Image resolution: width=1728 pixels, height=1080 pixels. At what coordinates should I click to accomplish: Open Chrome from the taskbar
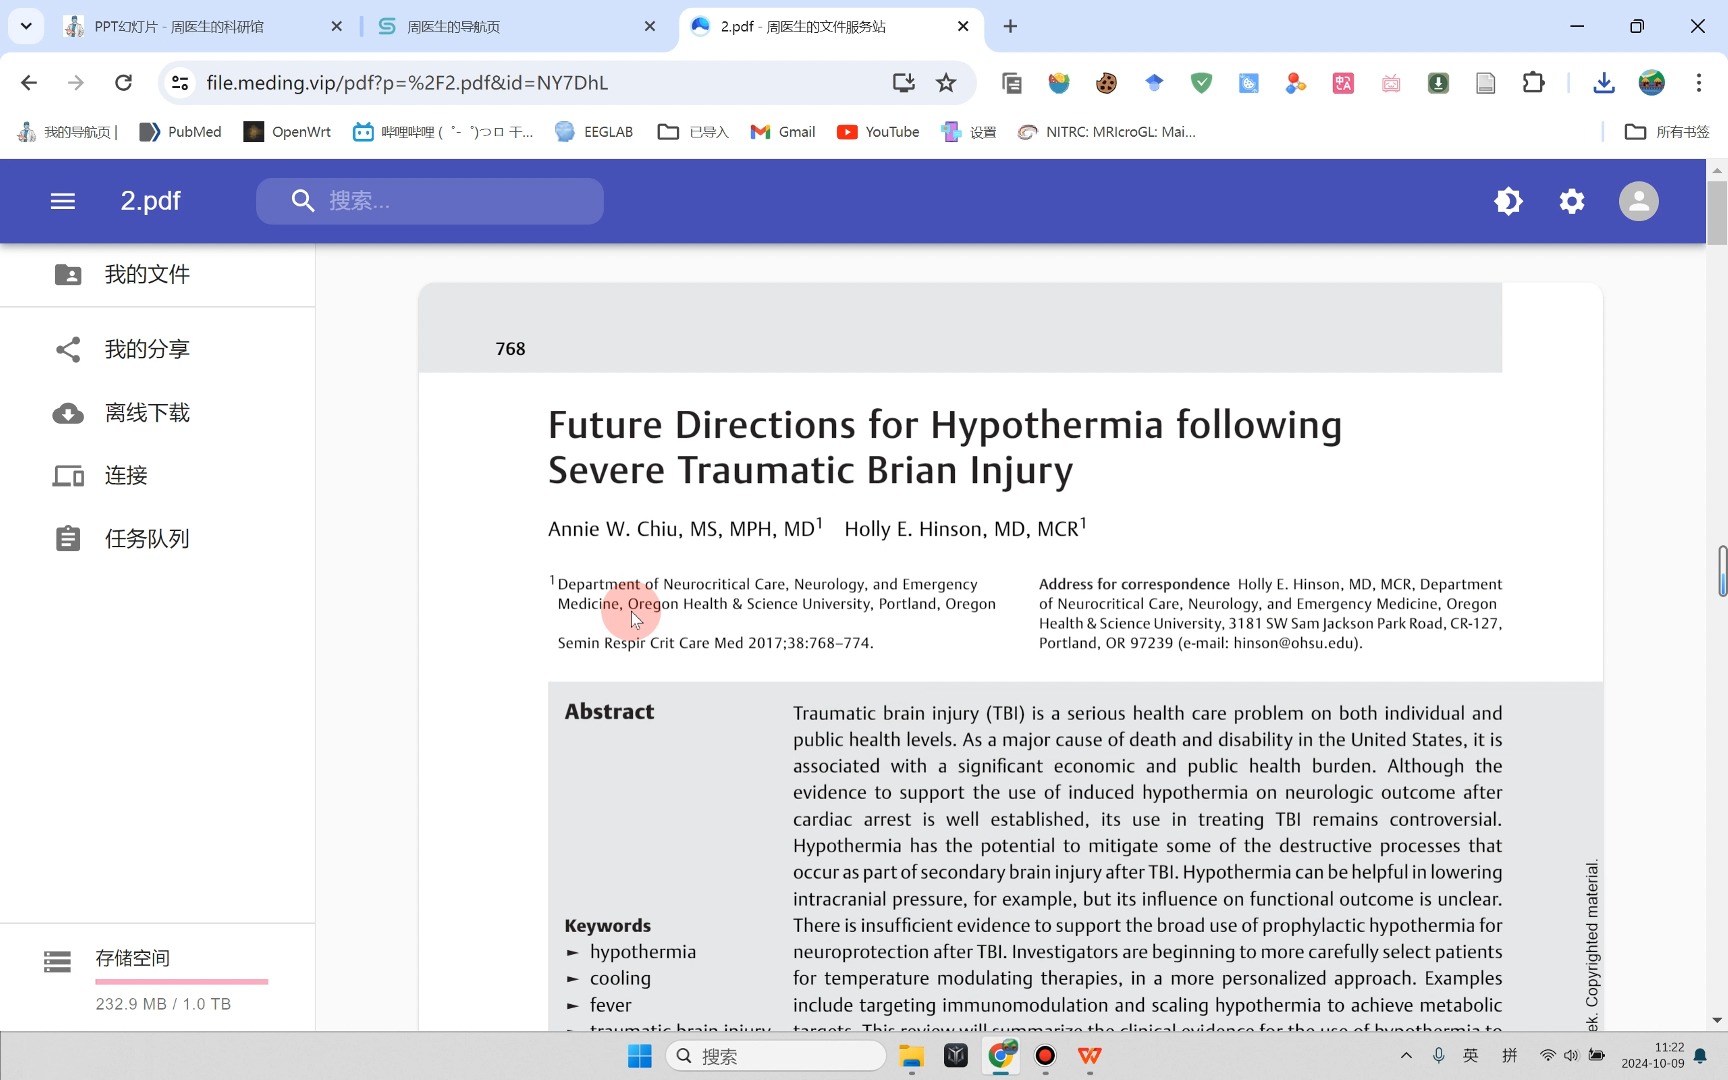point(1001,1056)
